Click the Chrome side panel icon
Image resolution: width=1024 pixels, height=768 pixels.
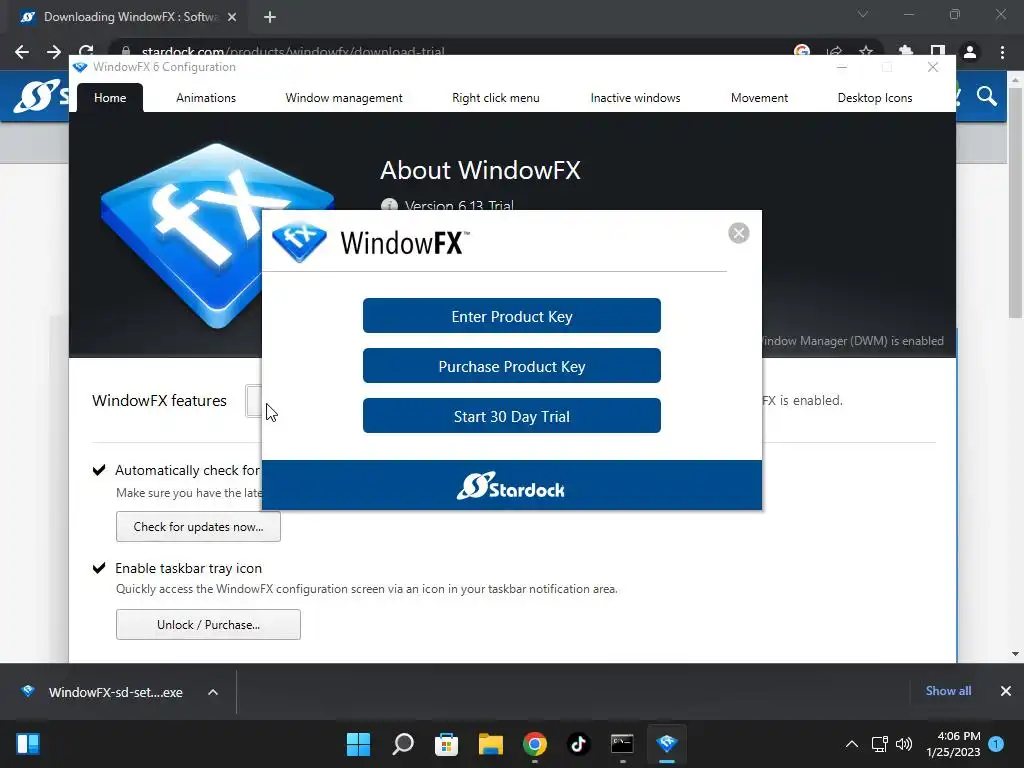coord(938,51)
